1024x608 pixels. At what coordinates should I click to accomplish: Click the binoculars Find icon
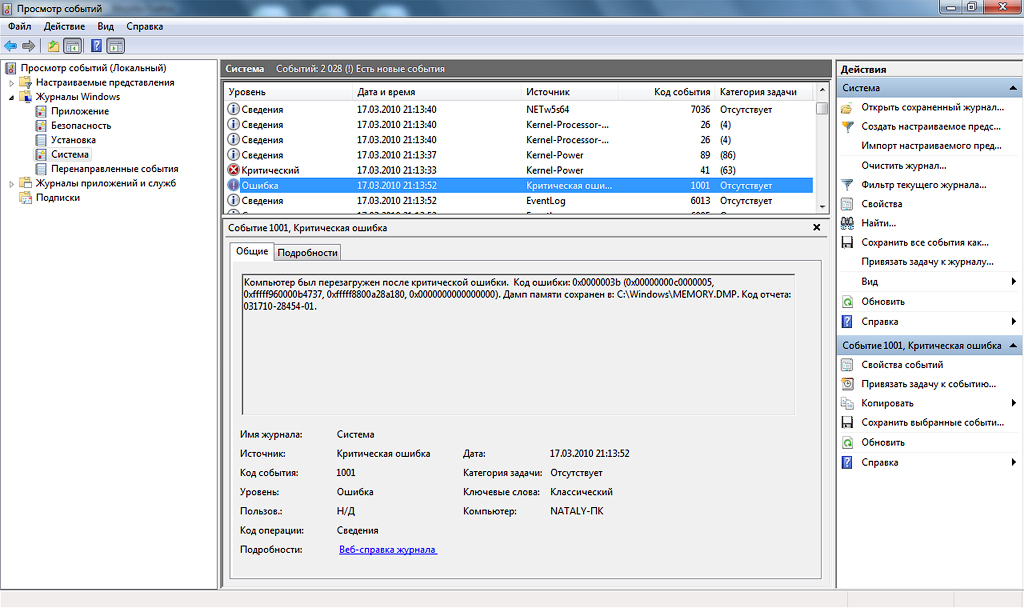tap(847, 223)
